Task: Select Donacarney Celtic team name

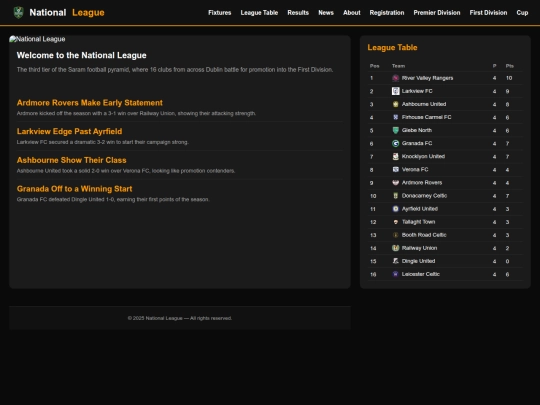Action: pyautogui.click(x=424, y=196)
